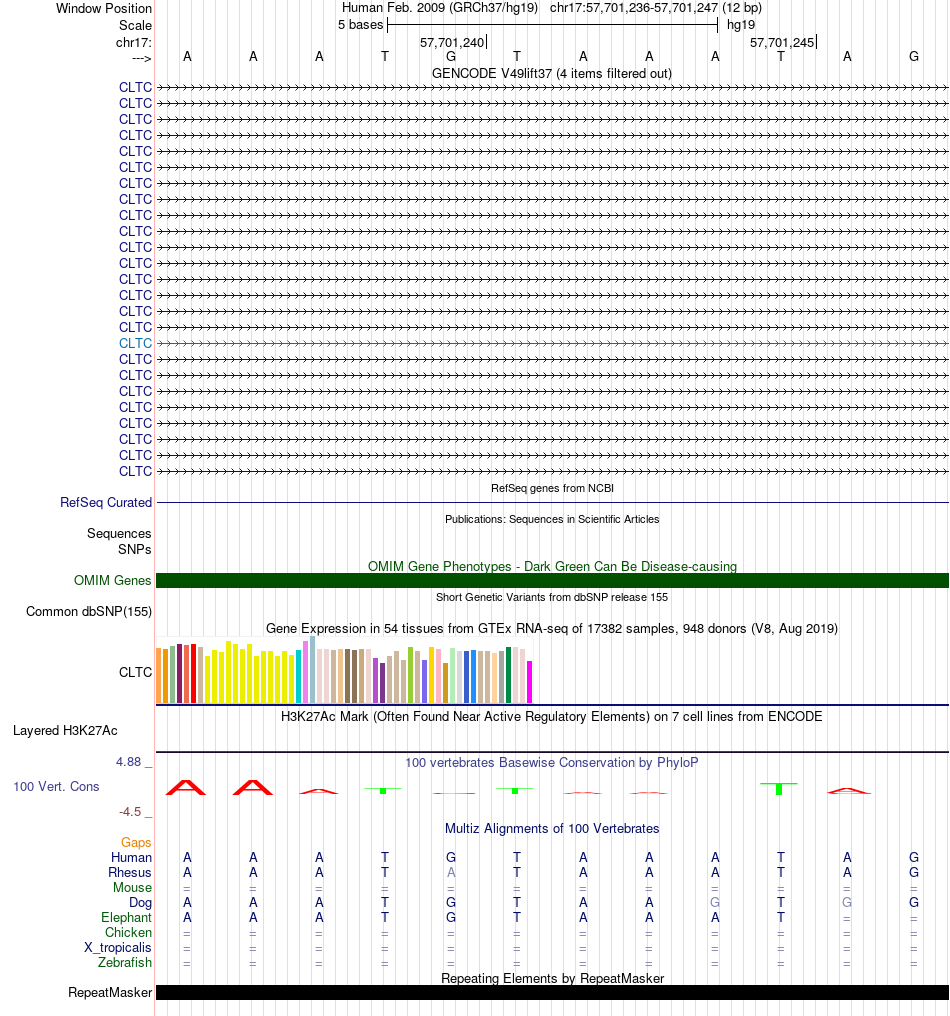Image resolution: width=950 pixels, height=1016 pixels.
Task: Click the -4.5 lower scale value
Action: [130, 812]
